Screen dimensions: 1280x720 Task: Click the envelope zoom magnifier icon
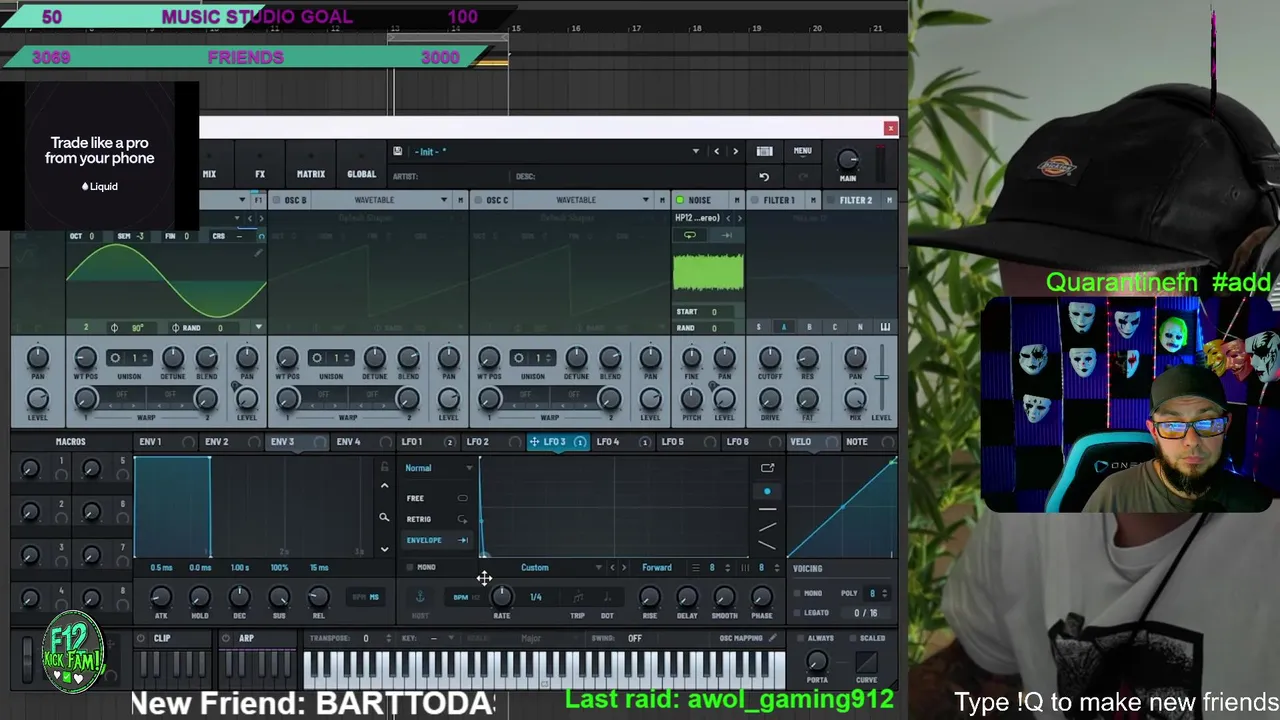pyautogui.click(x=384, y=518)
